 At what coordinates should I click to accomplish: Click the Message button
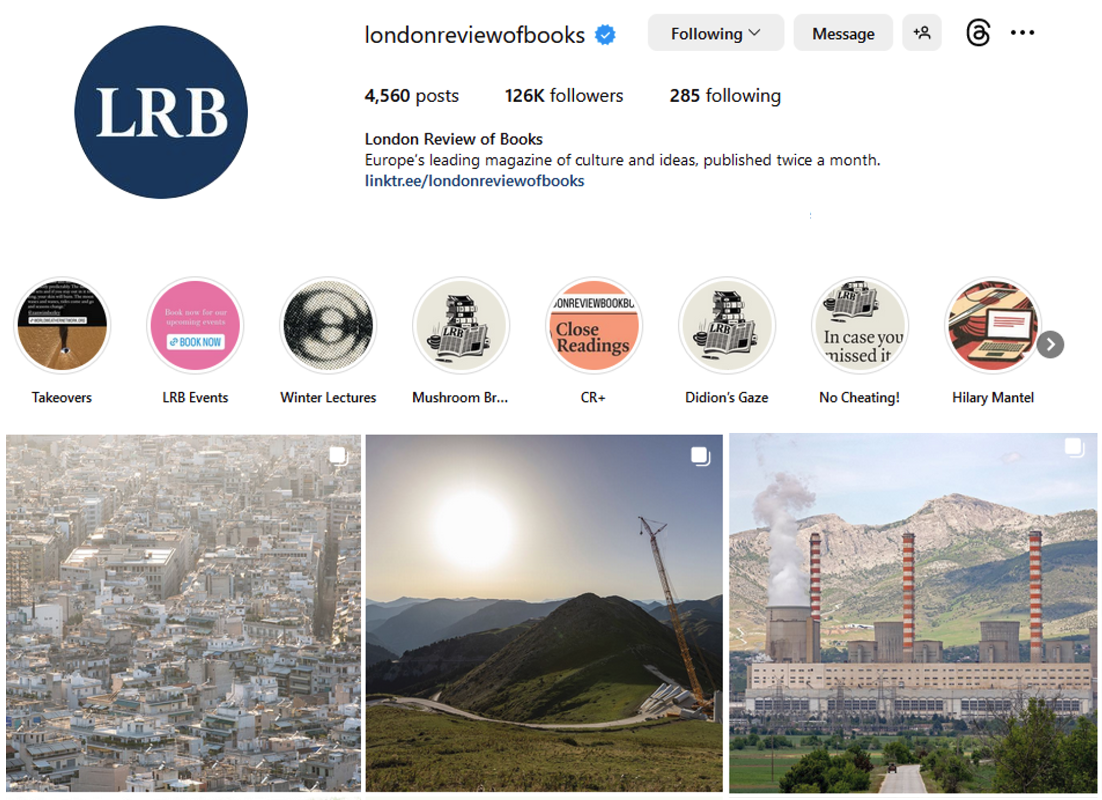point(843,33)
